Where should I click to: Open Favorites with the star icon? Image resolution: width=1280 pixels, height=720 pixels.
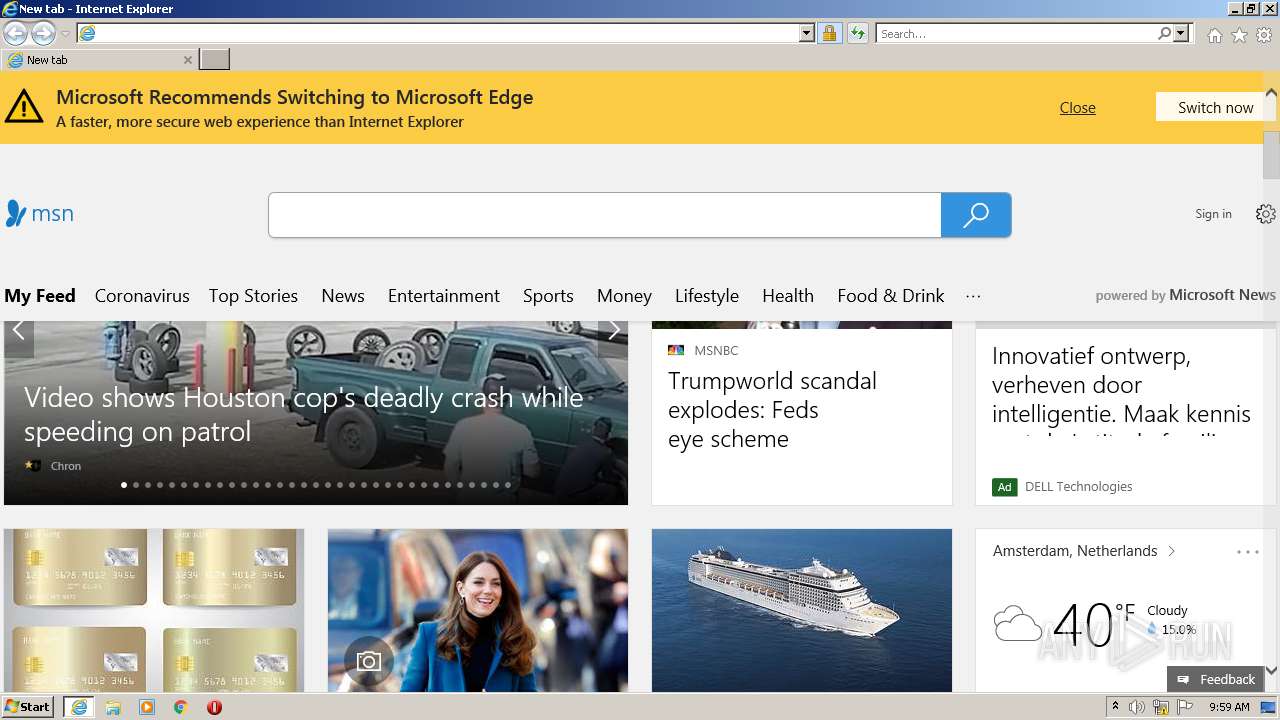tap(1239, 35)
